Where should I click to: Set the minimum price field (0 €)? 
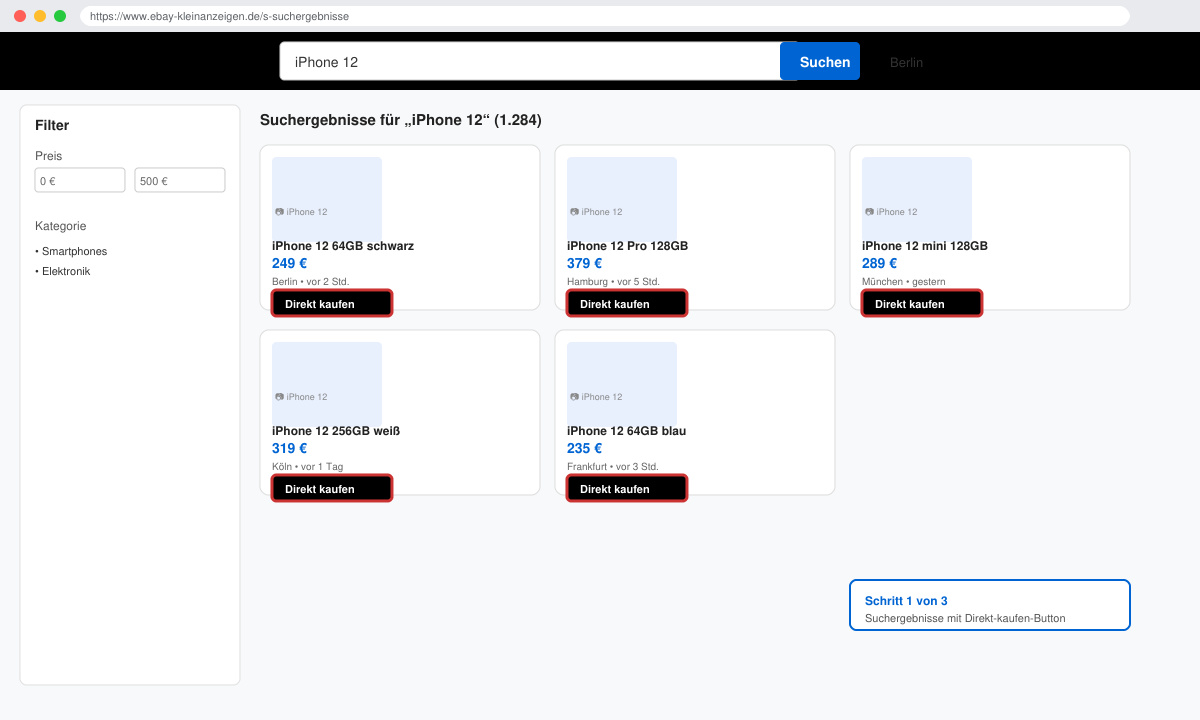(x=80, y=181)
